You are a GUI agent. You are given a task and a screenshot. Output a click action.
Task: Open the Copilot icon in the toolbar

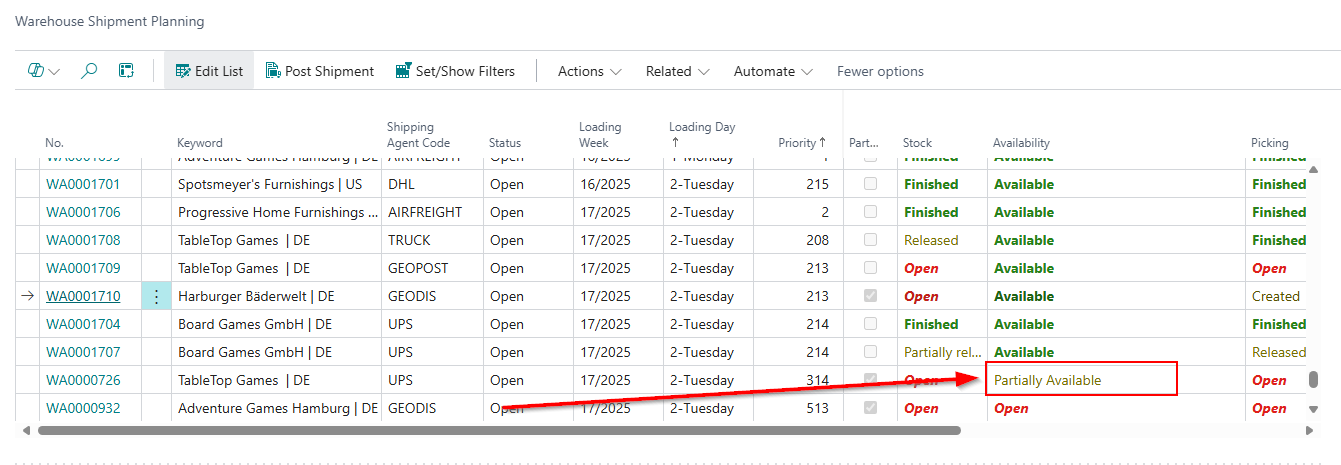click(37, 71)
